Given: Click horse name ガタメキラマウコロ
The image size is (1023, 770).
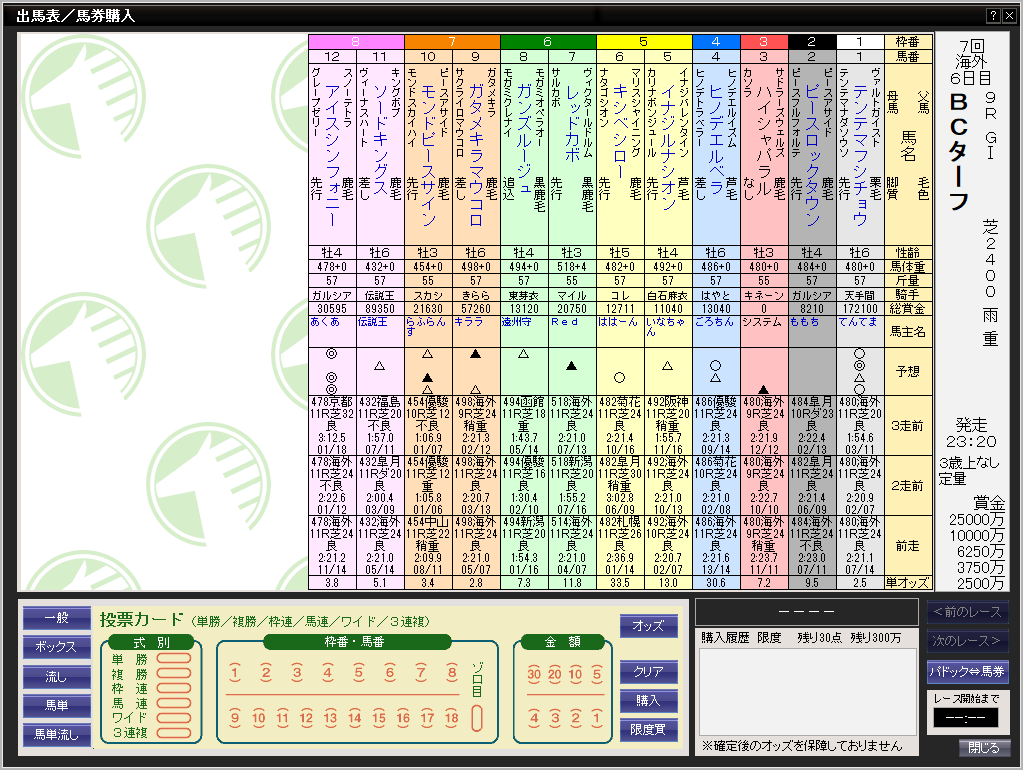Looking at the screenshot, I should pos(476,155).
